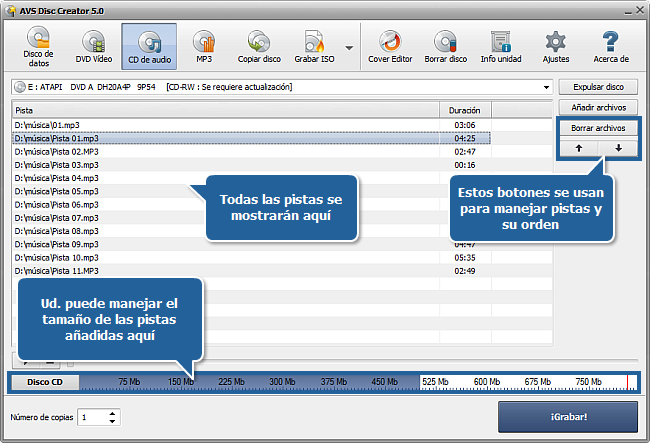This screenshot has width=650, height=443.
Task: Open the Grabar ISO tool
Action: [x=314, y=46]
